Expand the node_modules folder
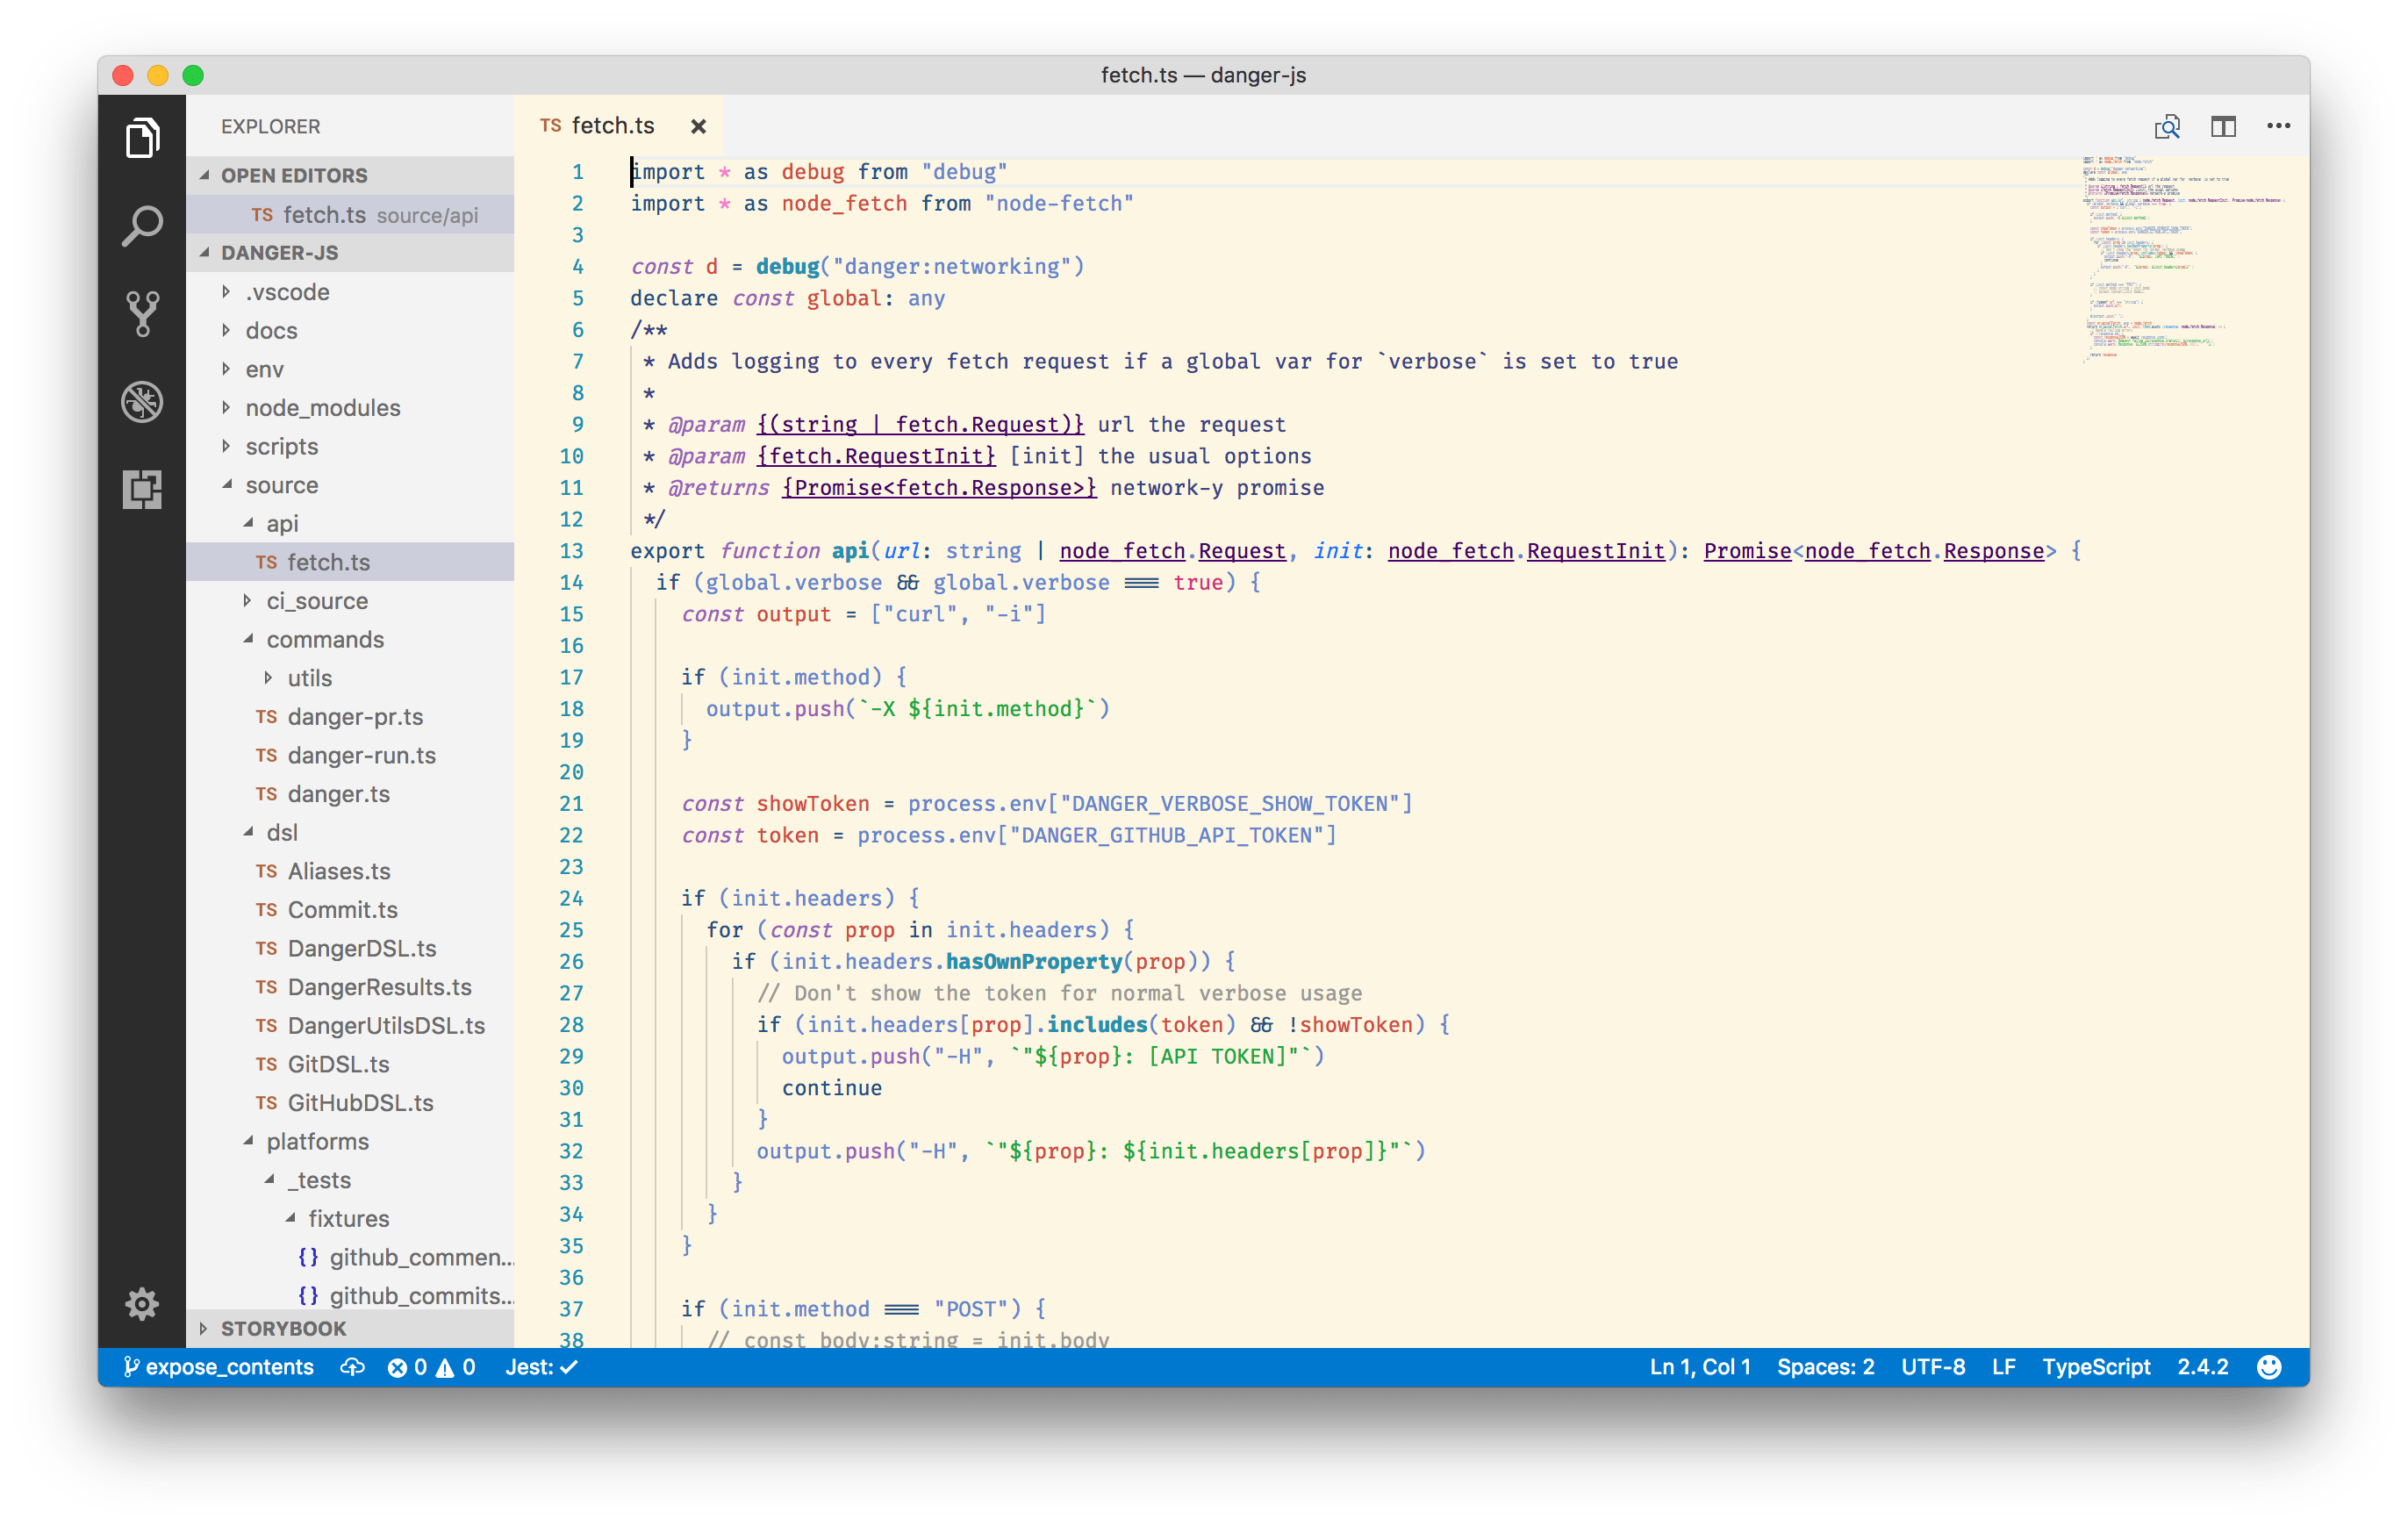The height and width of the screenshot is (1527, 2408). pos(322,407)
